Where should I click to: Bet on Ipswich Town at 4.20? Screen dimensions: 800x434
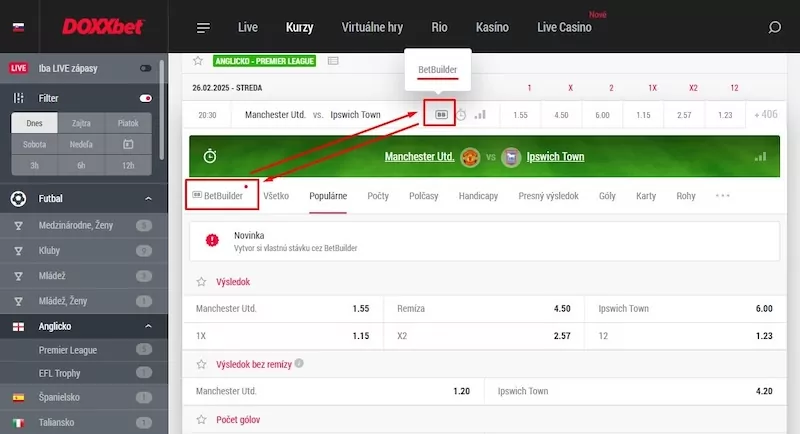[635, 391]
